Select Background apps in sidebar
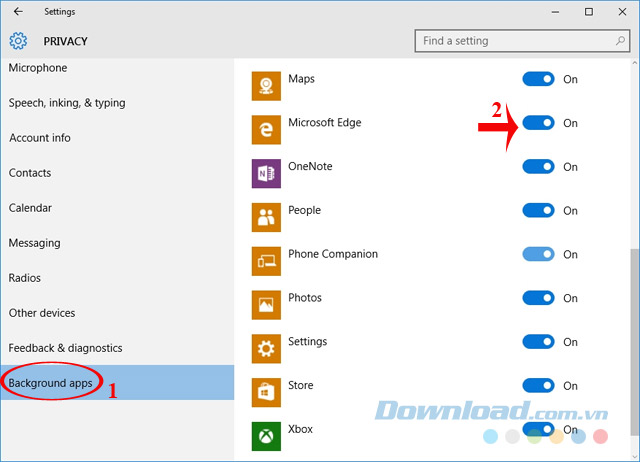 pos(118,382)
